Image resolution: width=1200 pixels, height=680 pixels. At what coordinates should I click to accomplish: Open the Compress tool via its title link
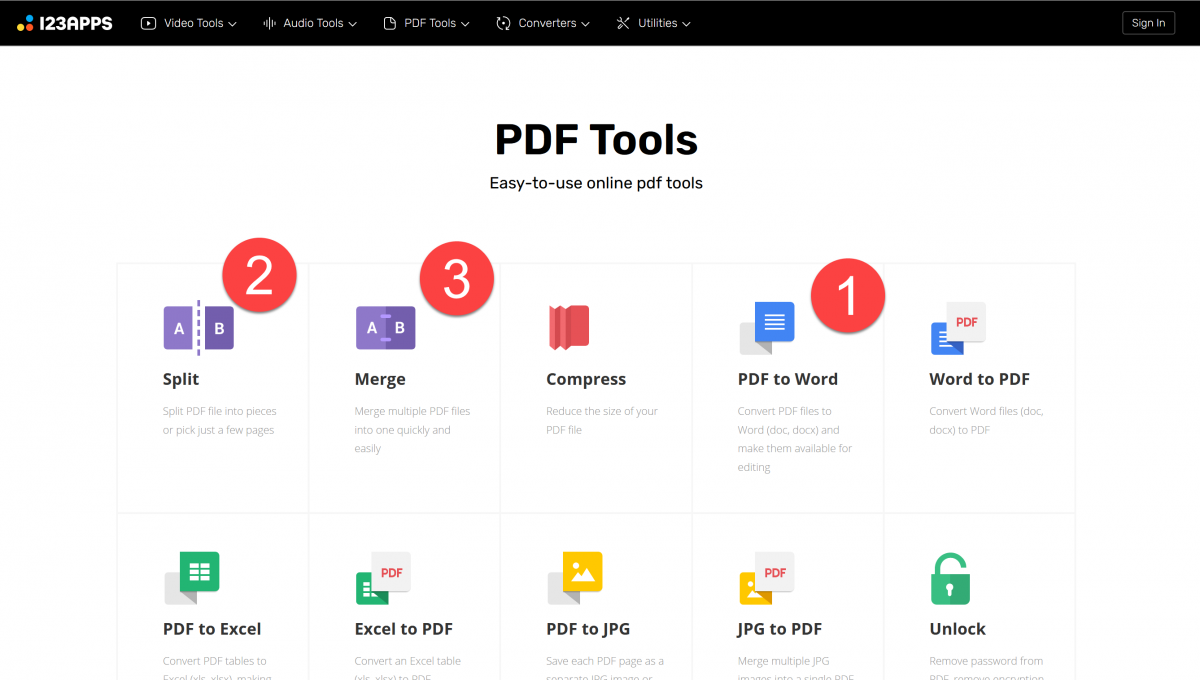(x=586, y=379)
